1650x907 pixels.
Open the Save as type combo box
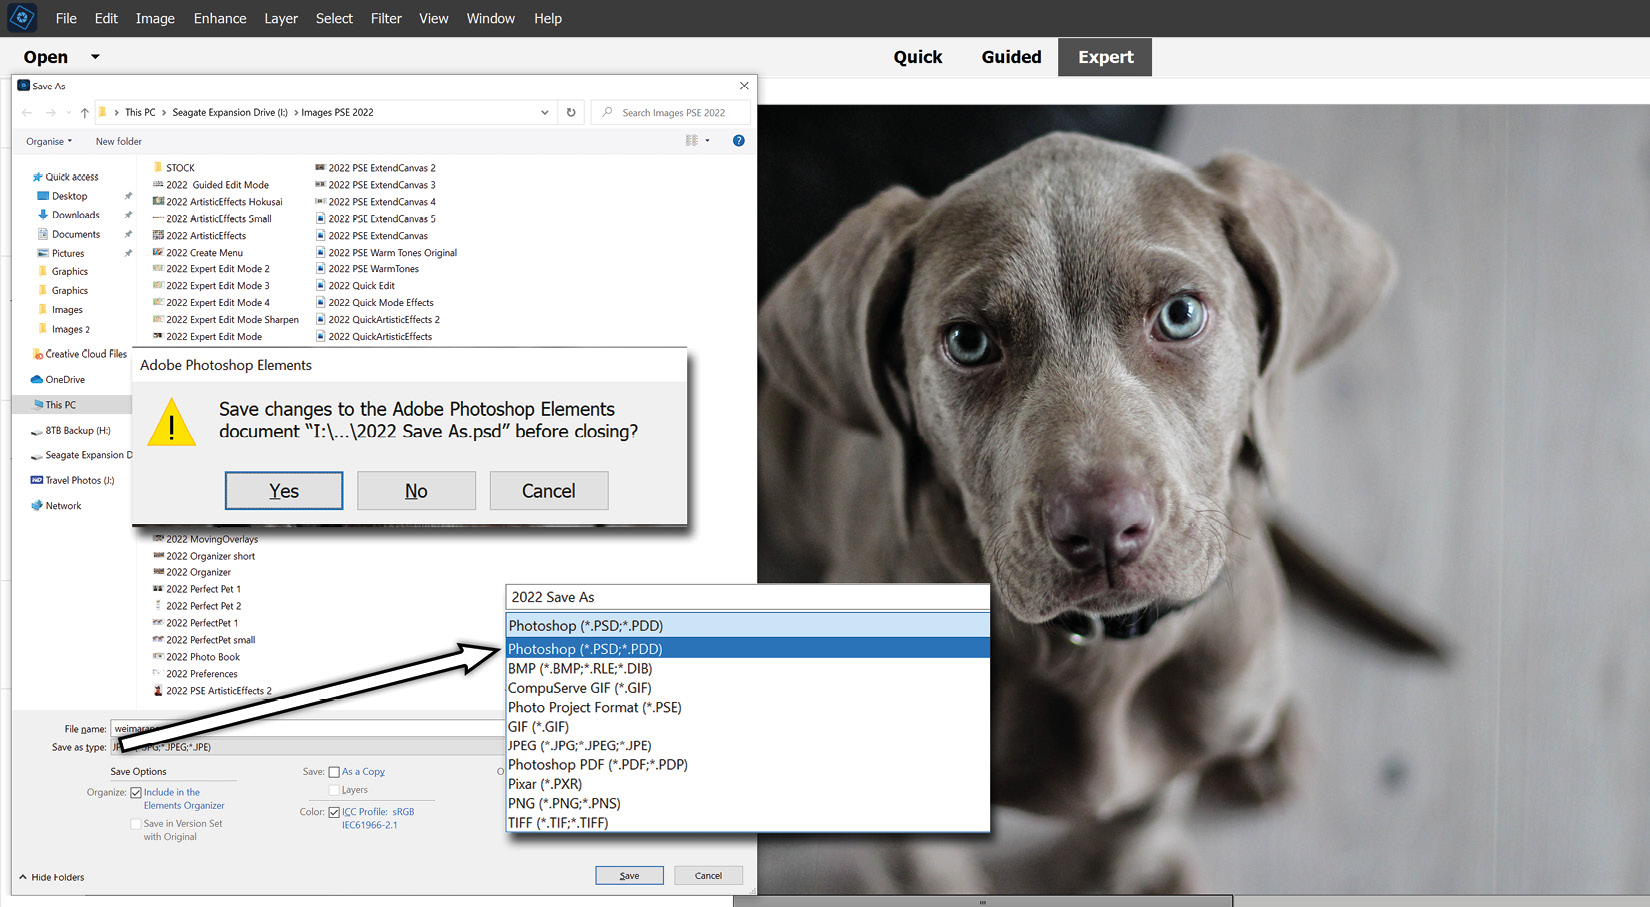[310, 747]
